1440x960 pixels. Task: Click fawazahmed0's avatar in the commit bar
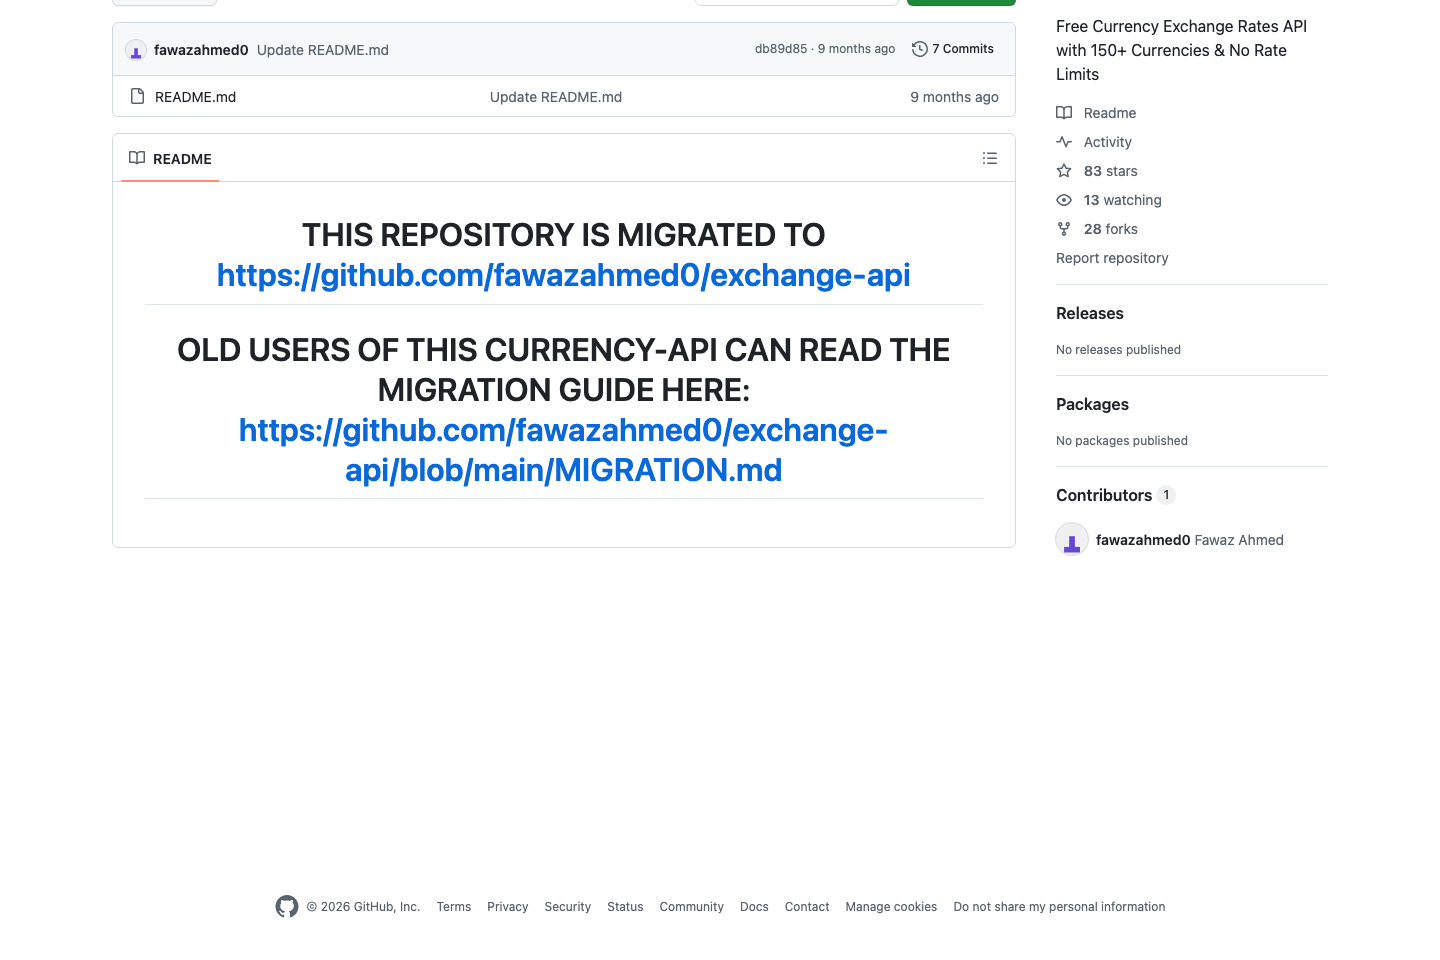135,50
